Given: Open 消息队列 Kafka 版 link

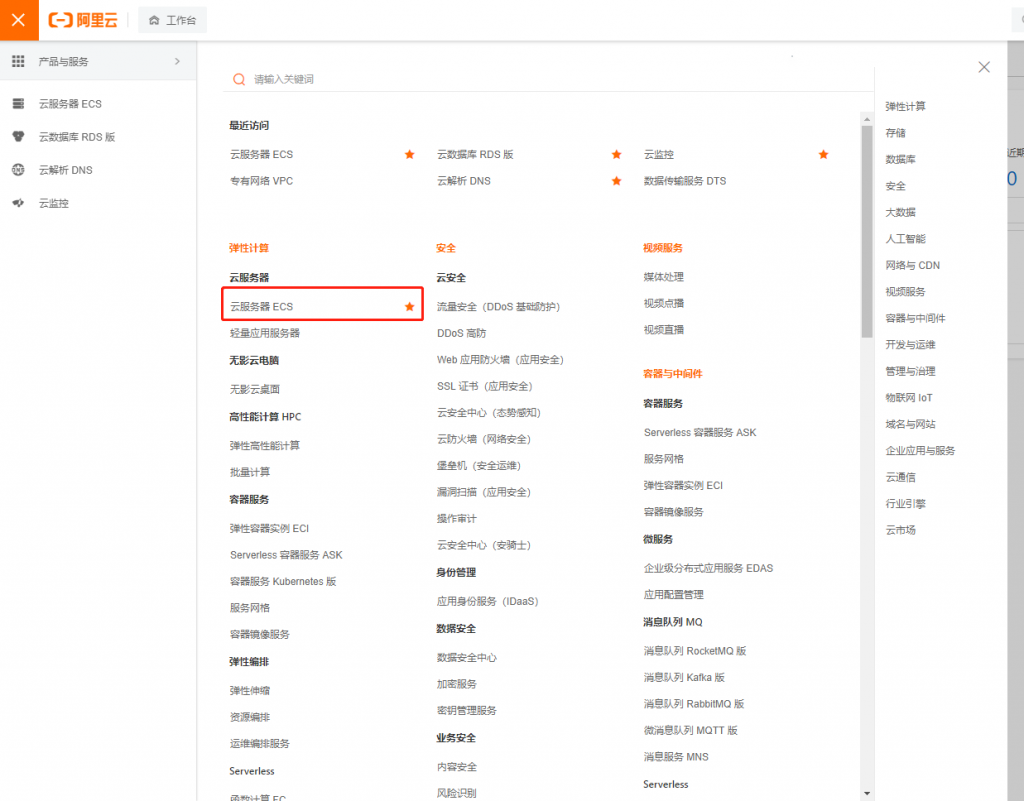Looking at the screenshot, I should tap(684, 678).
